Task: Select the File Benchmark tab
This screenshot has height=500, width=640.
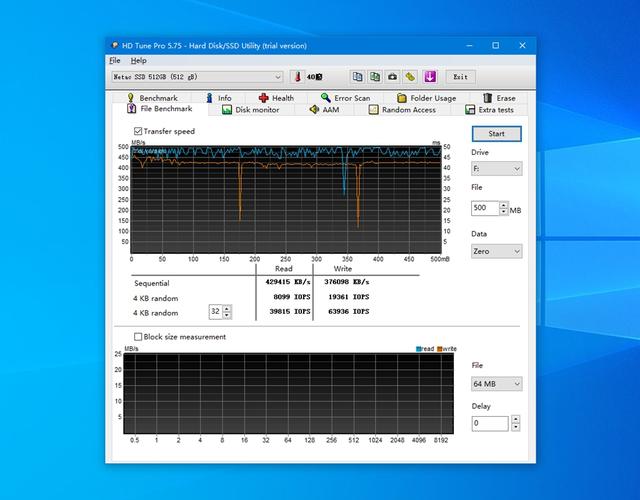Action: click(160, 109)
